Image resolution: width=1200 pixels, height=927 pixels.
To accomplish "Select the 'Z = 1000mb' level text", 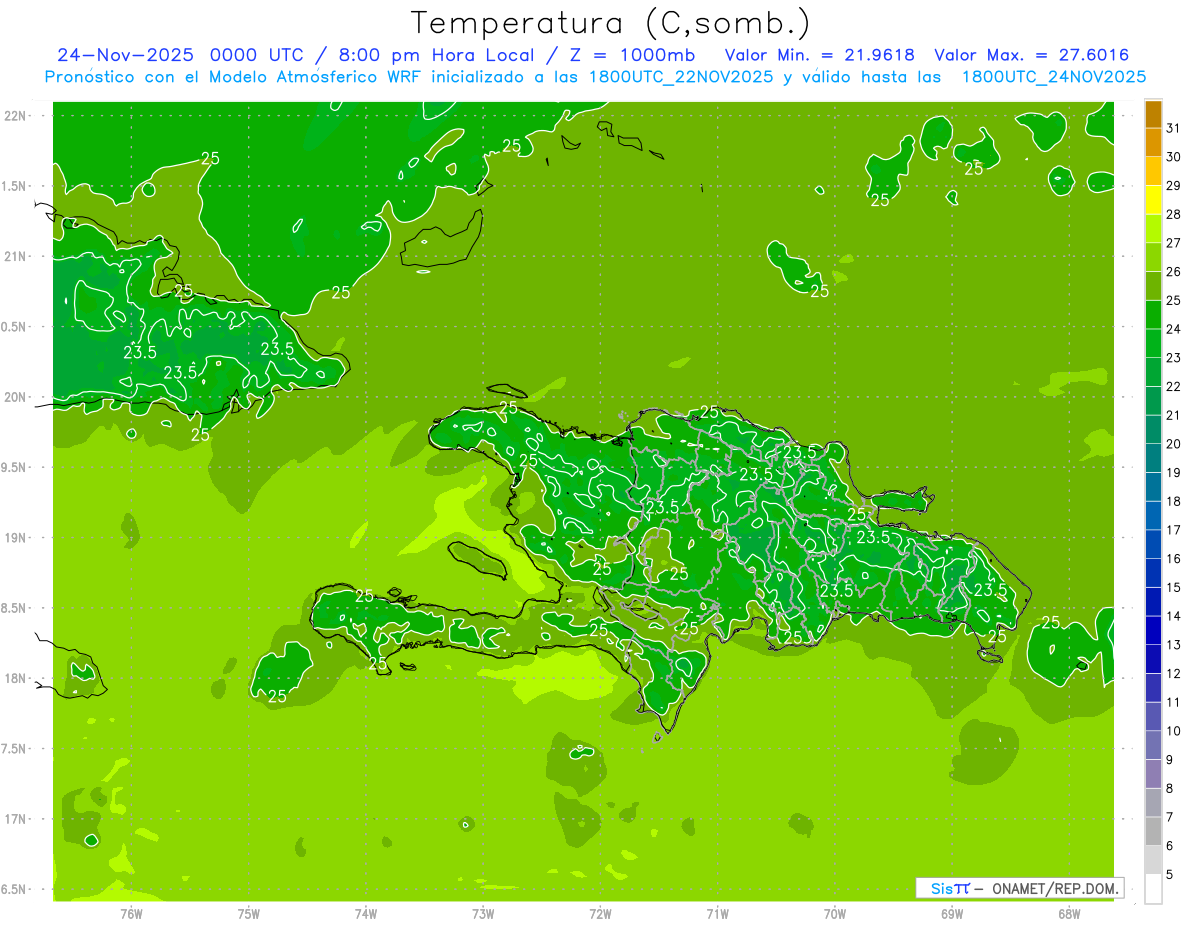I will click(x=634, y=54).
